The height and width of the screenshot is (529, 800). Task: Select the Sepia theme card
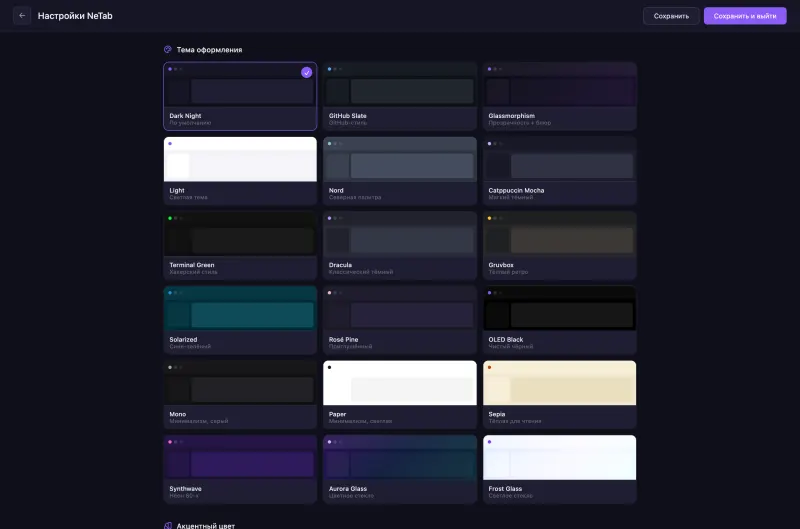(x=559, y=395)
